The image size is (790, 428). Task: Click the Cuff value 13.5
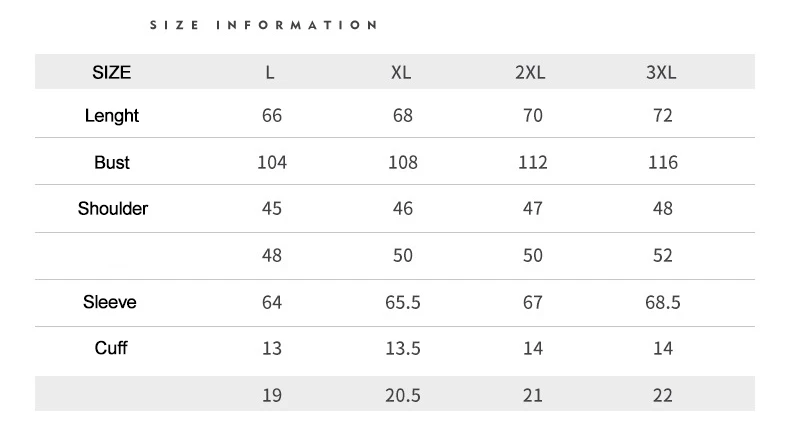tap(403, 348)
